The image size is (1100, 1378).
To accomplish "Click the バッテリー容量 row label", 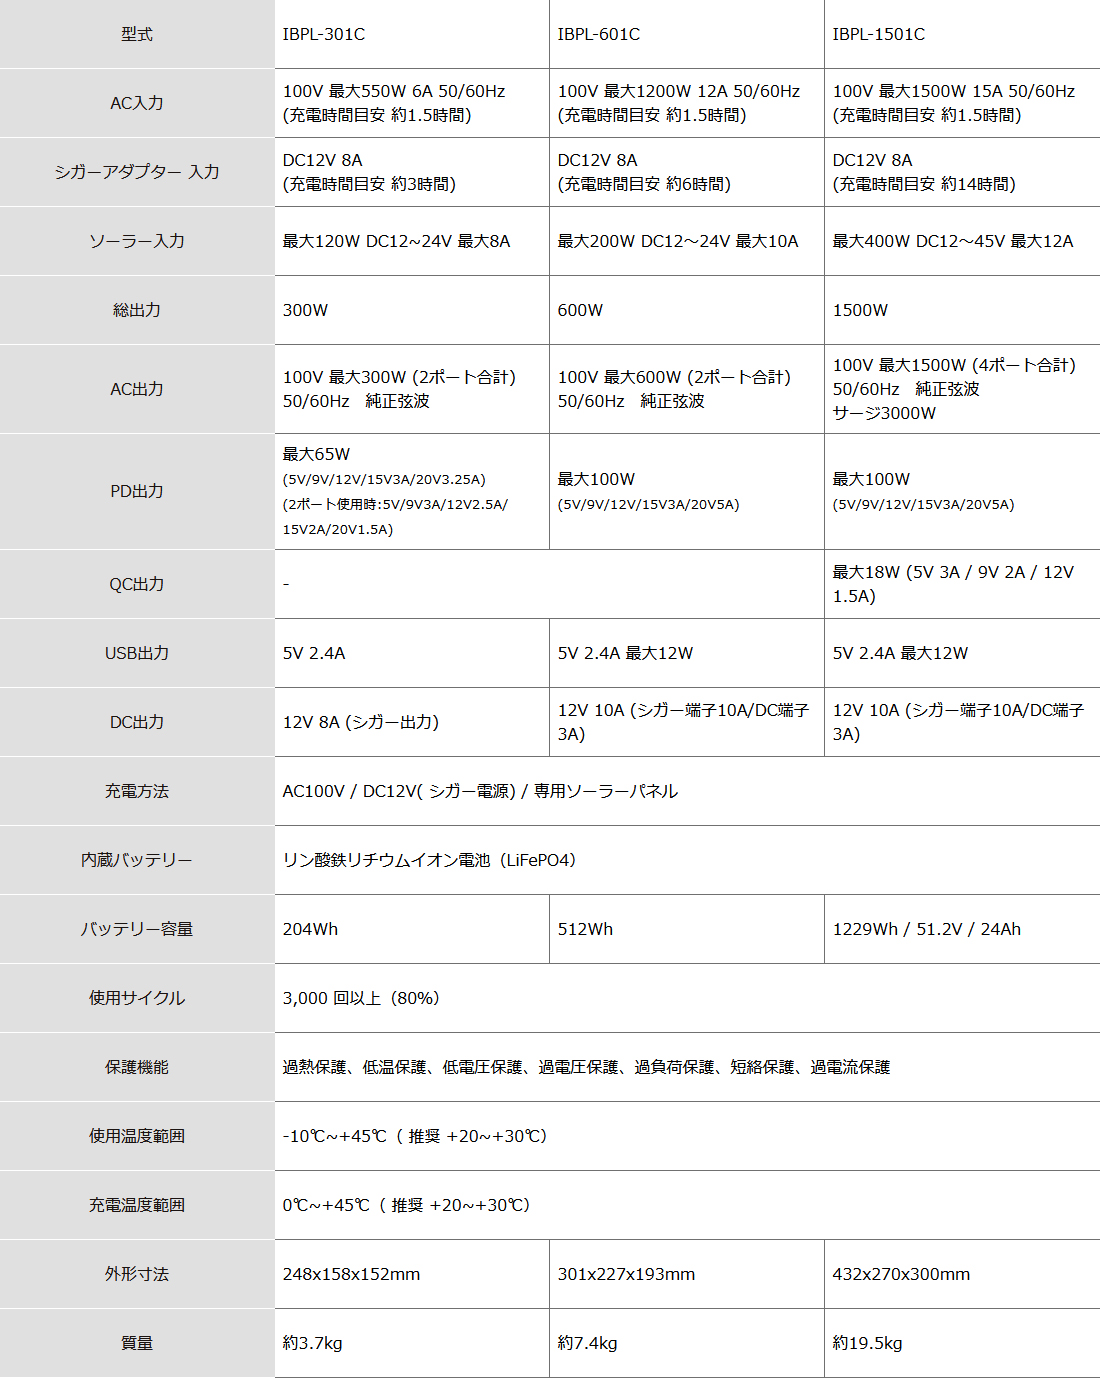I will coord(137,929).
